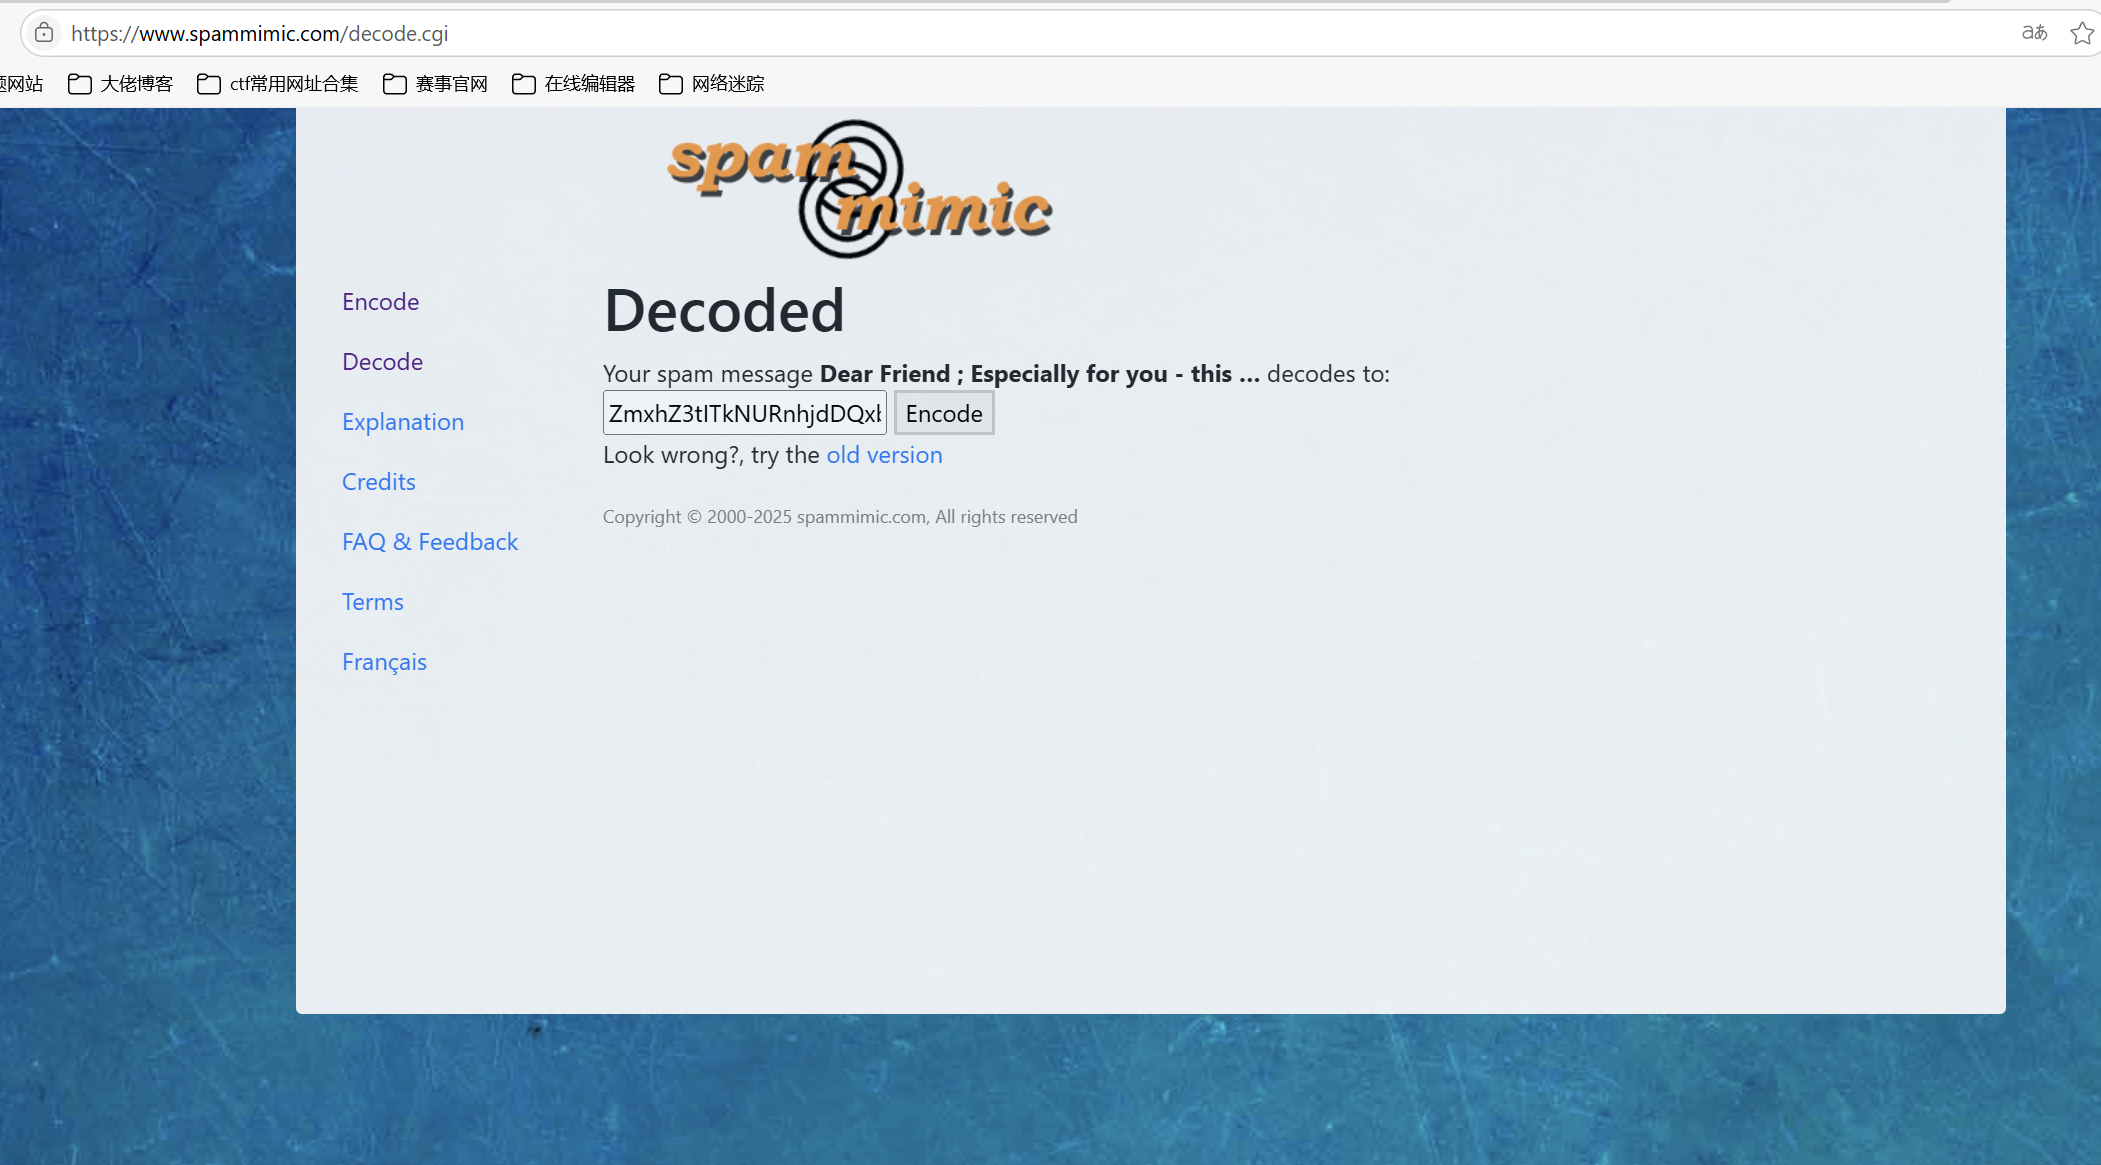Try the old version link

click(x=884, y=455)
